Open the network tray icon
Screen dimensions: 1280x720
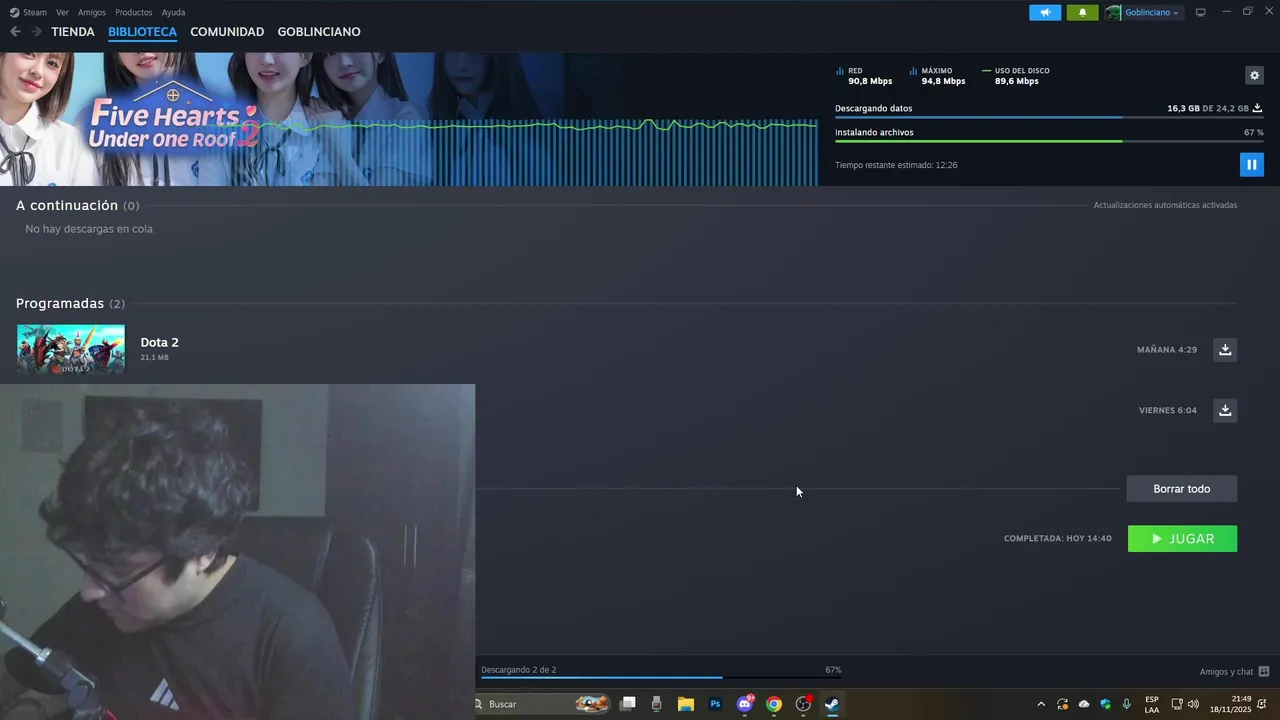1177,704
